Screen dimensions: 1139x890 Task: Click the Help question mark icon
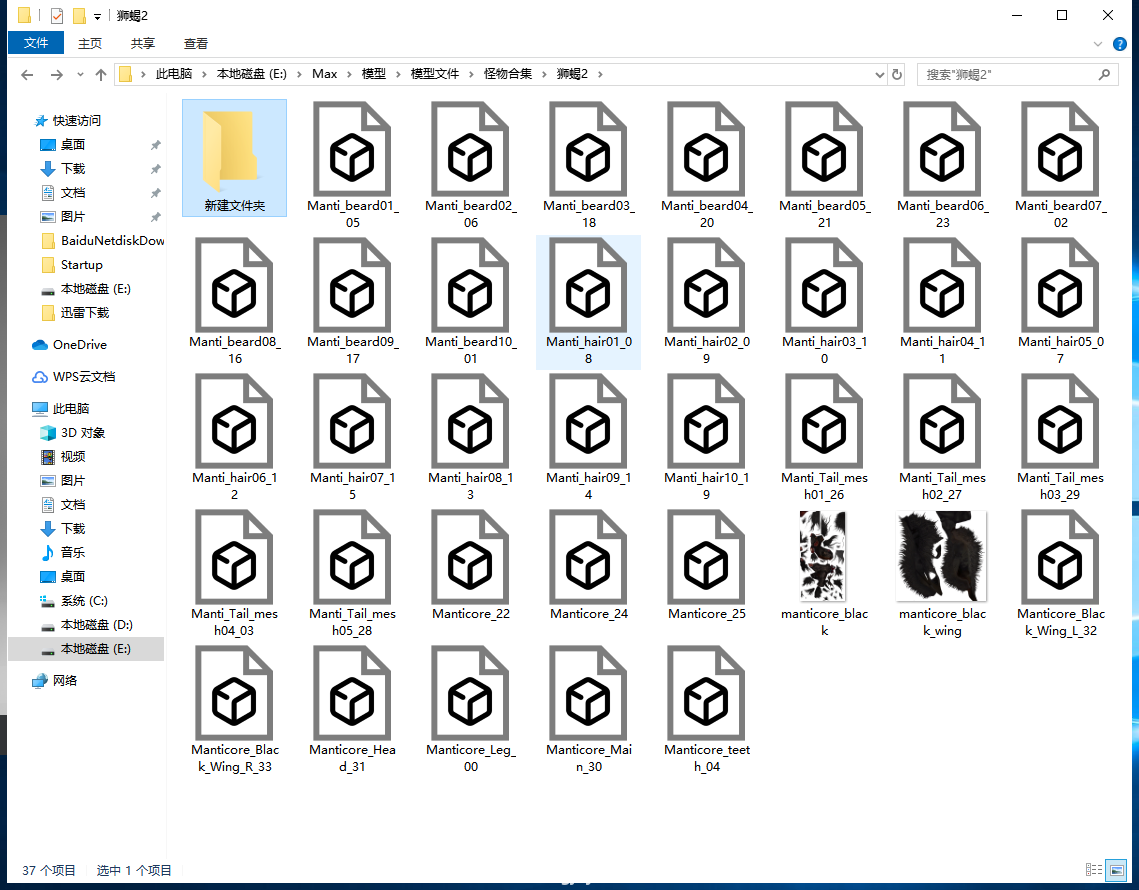(1119, 43)
